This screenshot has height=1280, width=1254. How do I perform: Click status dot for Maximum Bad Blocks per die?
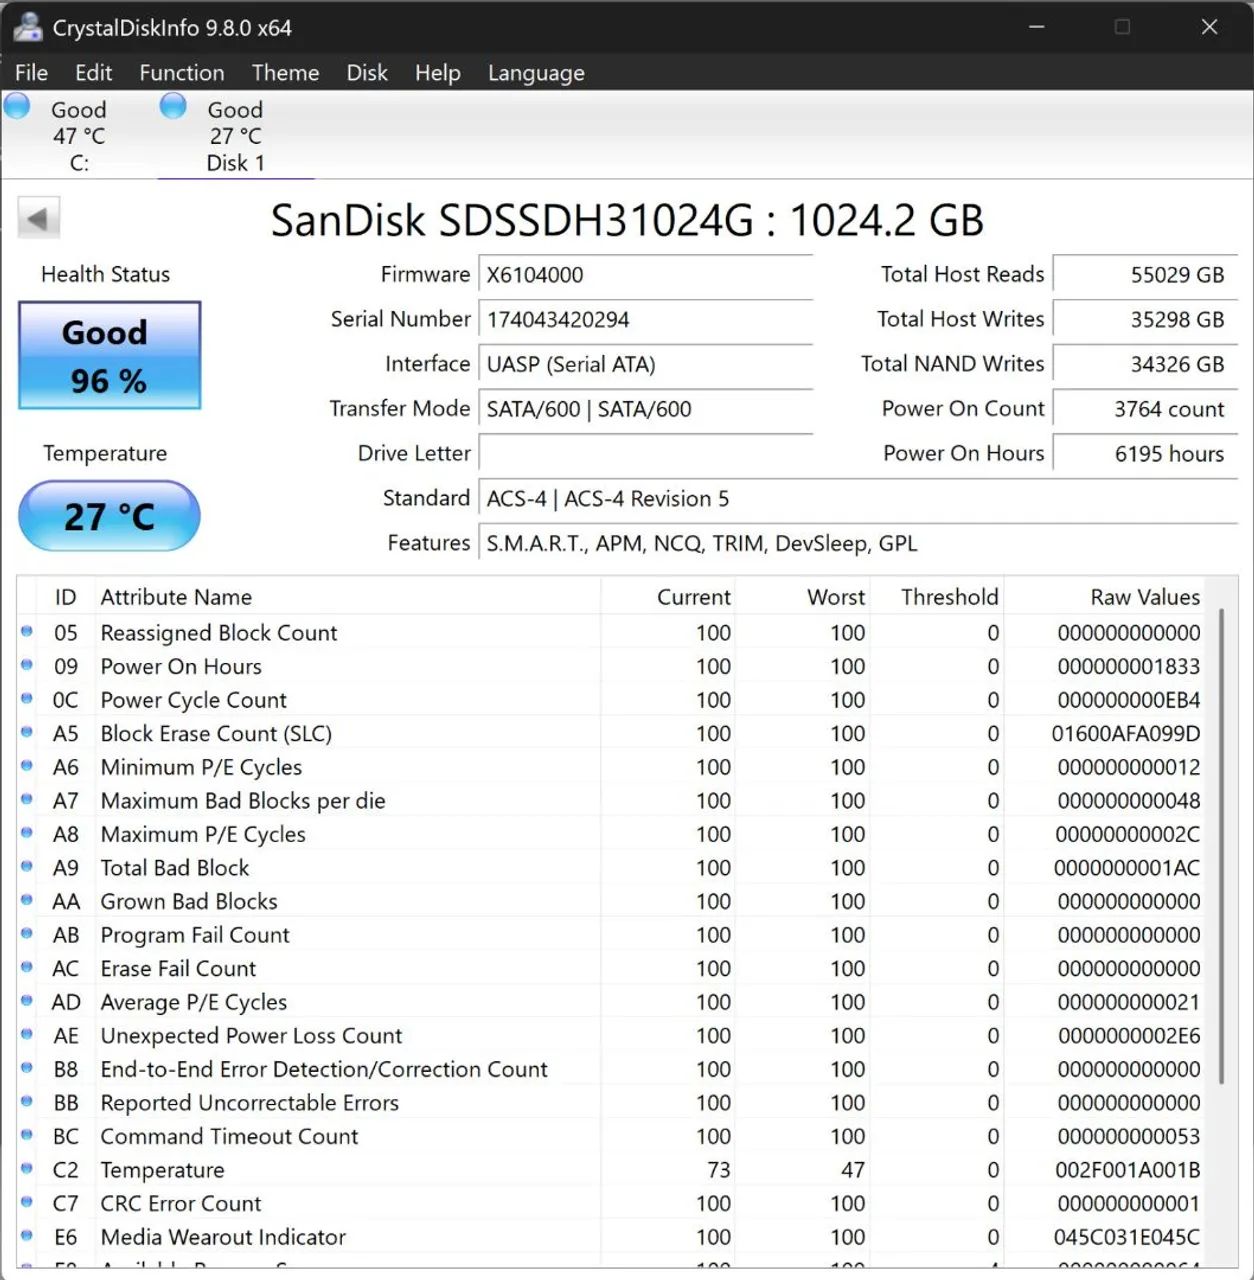click(x=27, y=799)
